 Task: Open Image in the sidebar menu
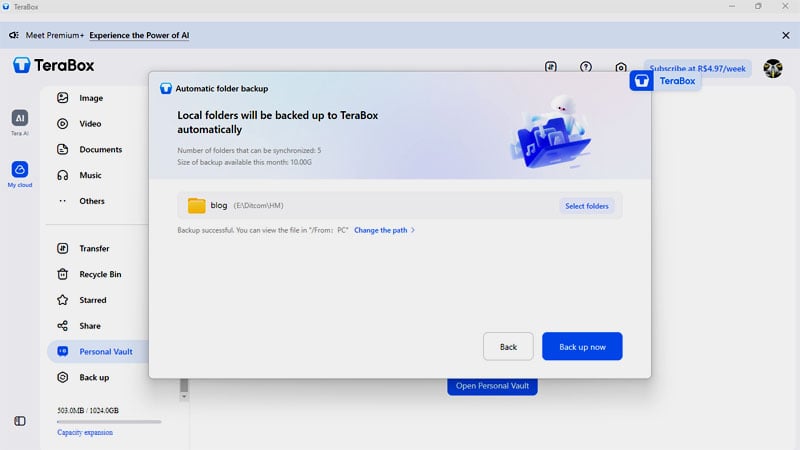tap(91, 98)
